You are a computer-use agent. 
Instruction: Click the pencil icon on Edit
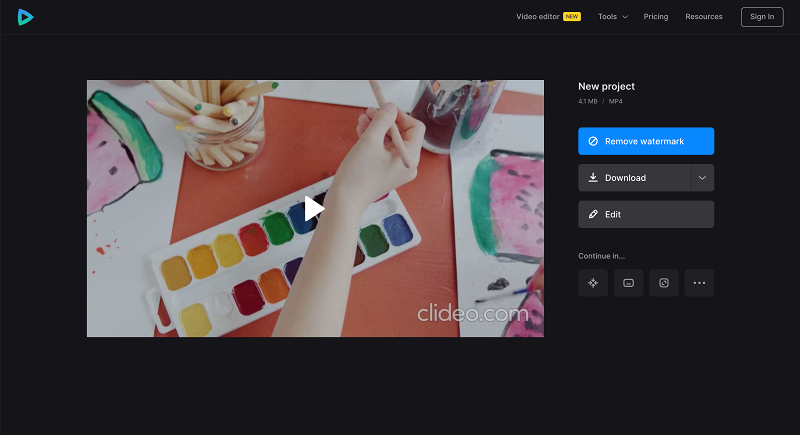(x=593, y=215)
